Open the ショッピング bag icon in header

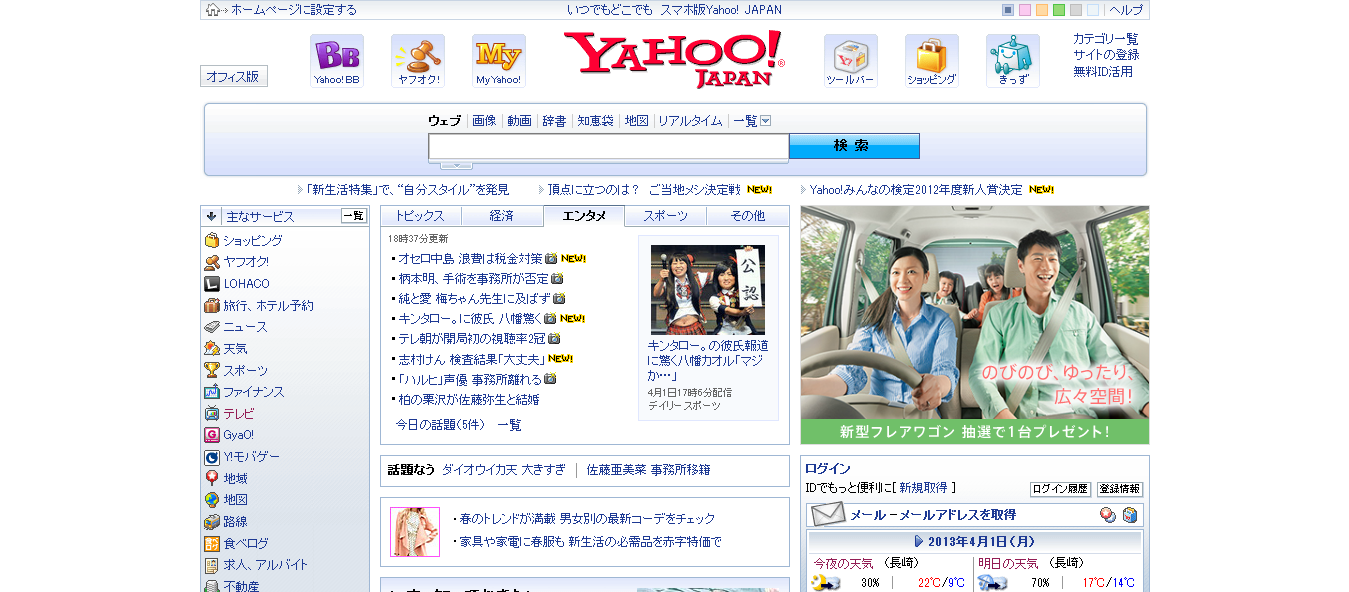932,61
